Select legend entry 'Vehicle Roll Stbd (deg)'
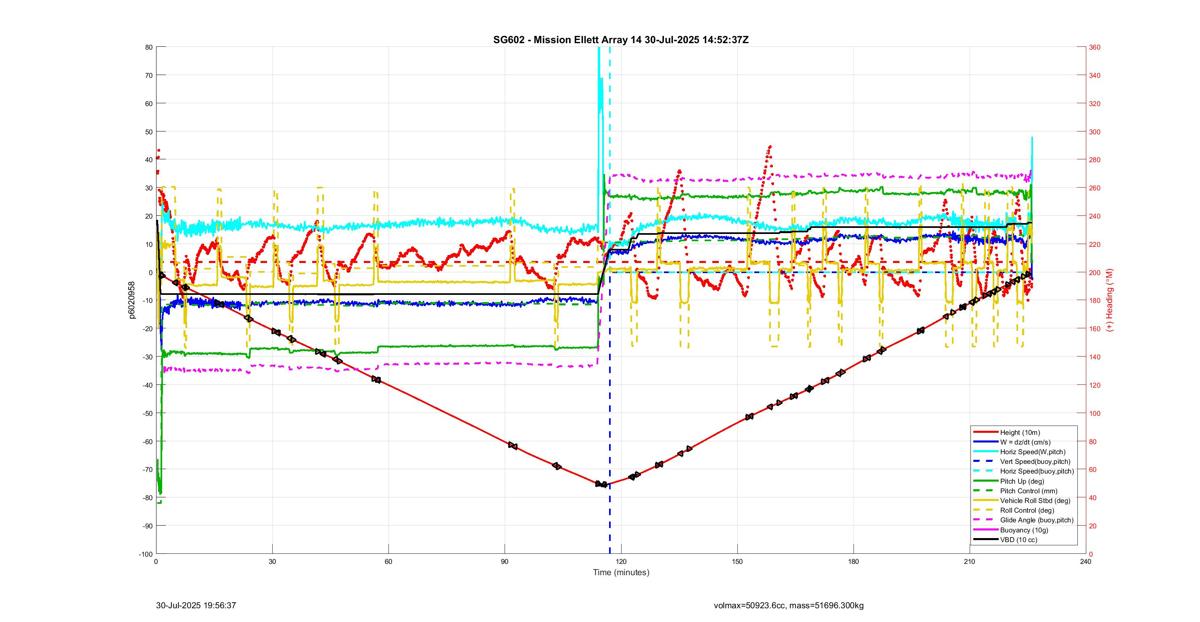 [1033, 501]
